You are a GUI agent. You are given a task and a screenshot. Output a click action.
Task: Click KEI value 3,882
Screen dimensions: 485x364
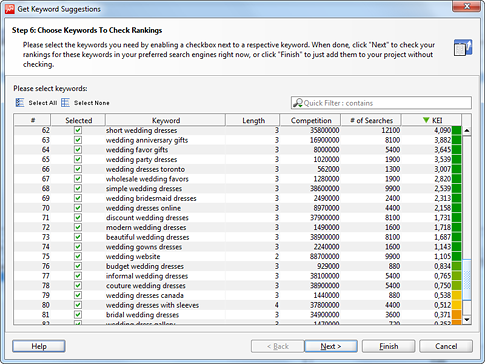(442, 140)
